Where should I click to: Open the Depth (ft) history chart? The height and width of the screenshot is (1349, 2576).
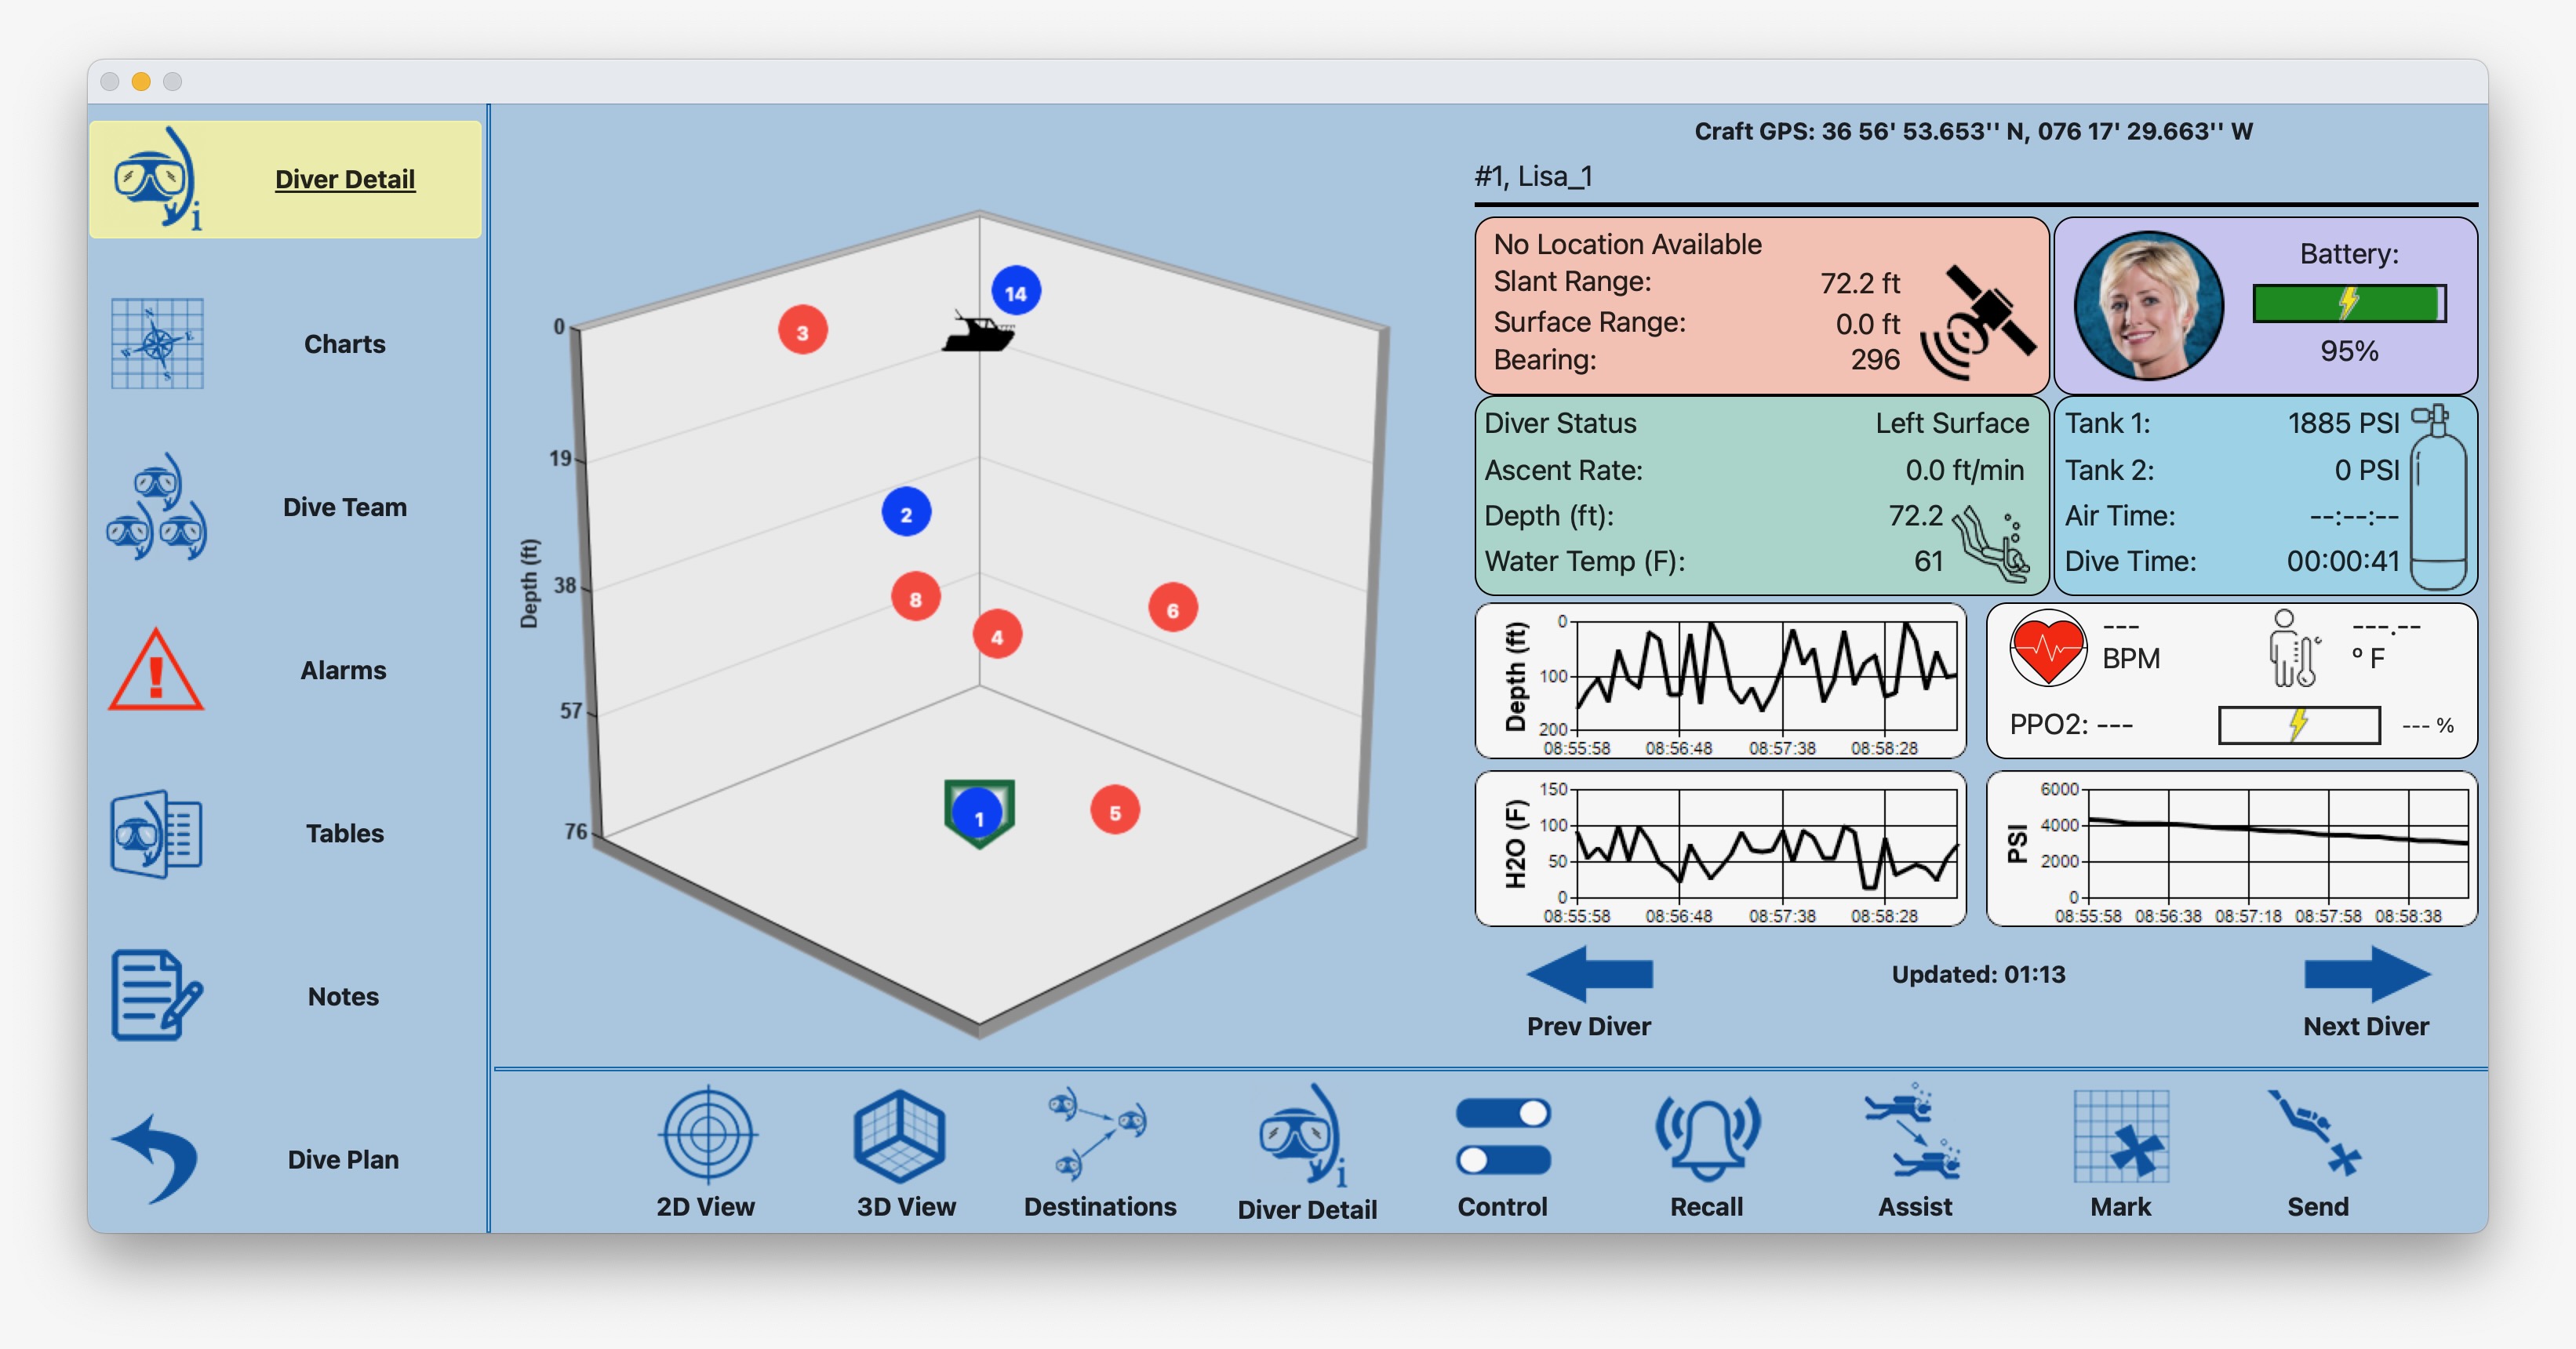1720,680
